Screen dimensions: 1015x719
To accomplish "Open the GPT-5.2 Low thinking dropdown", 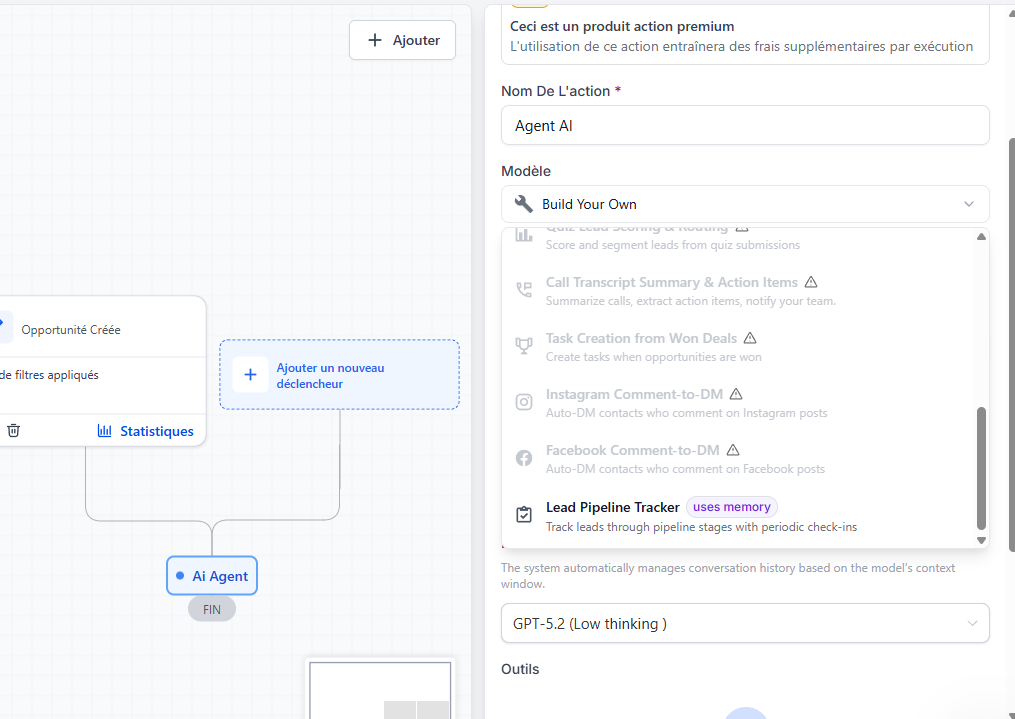I will coord(745,623).
